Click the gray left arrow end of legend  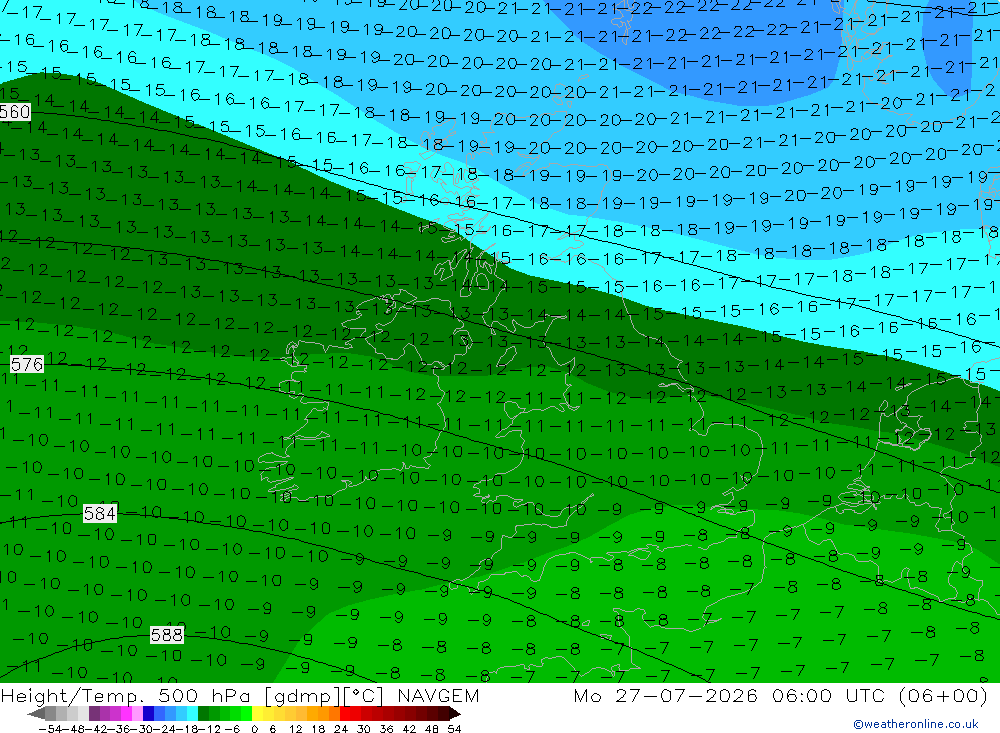[x=36, y=714]
